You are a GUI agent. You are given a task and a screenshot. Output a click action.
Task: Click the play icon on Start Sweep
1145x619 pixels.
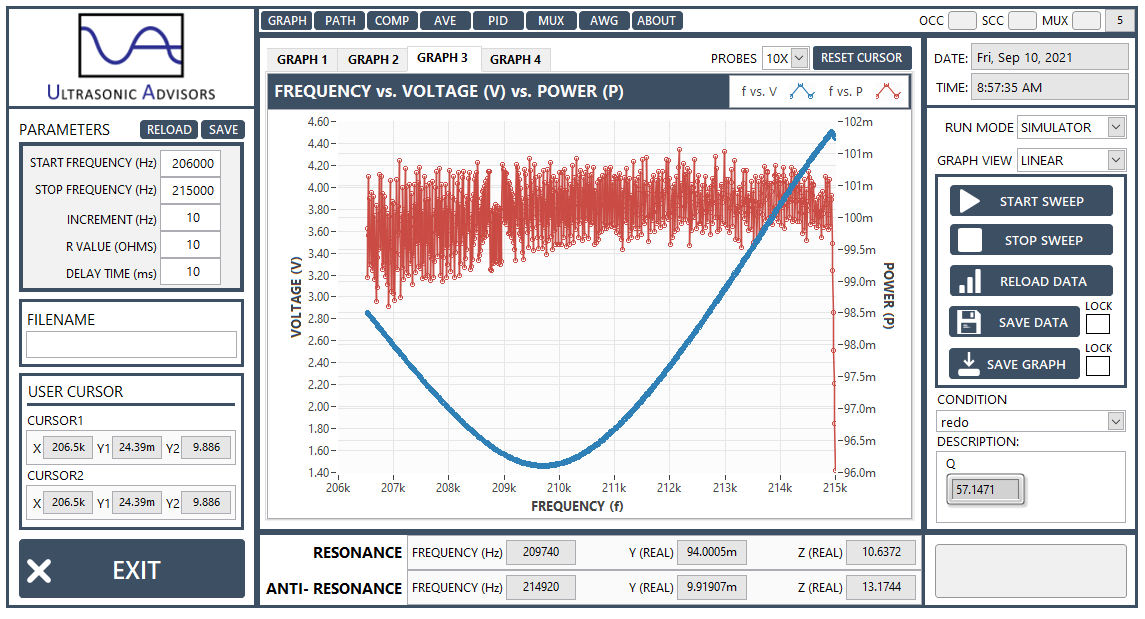coord(969,201)
